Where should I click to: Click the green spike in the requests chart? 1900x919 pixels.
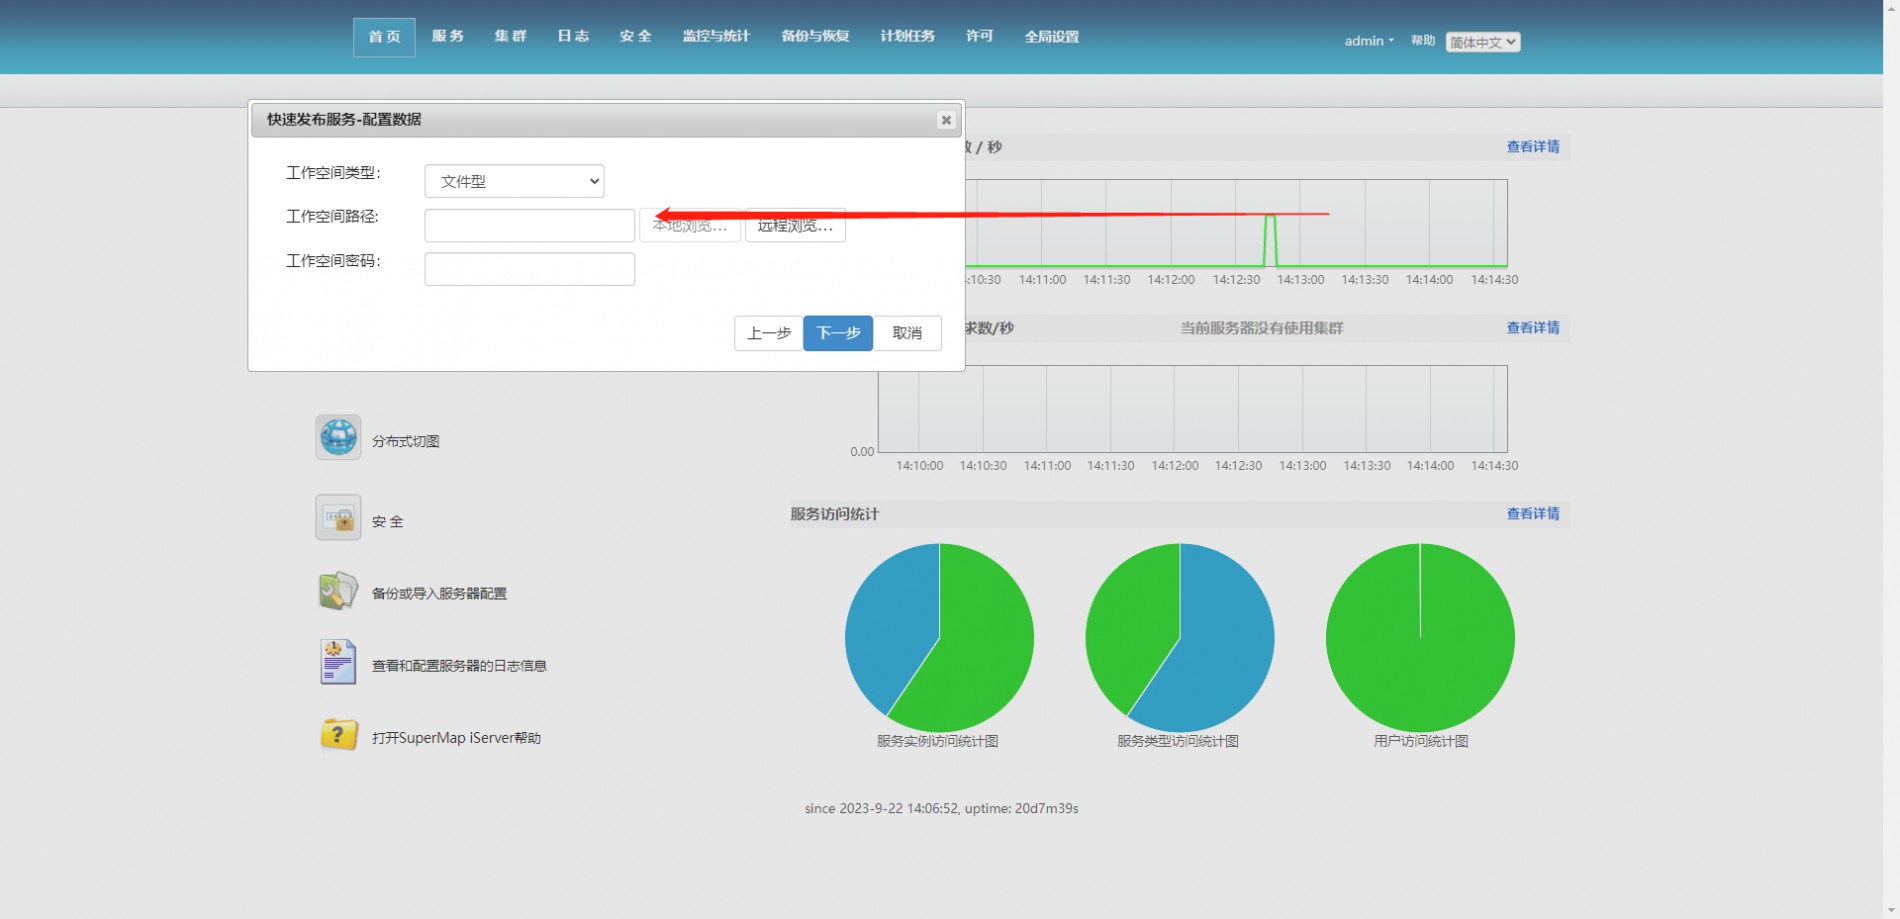point(1270,240)
